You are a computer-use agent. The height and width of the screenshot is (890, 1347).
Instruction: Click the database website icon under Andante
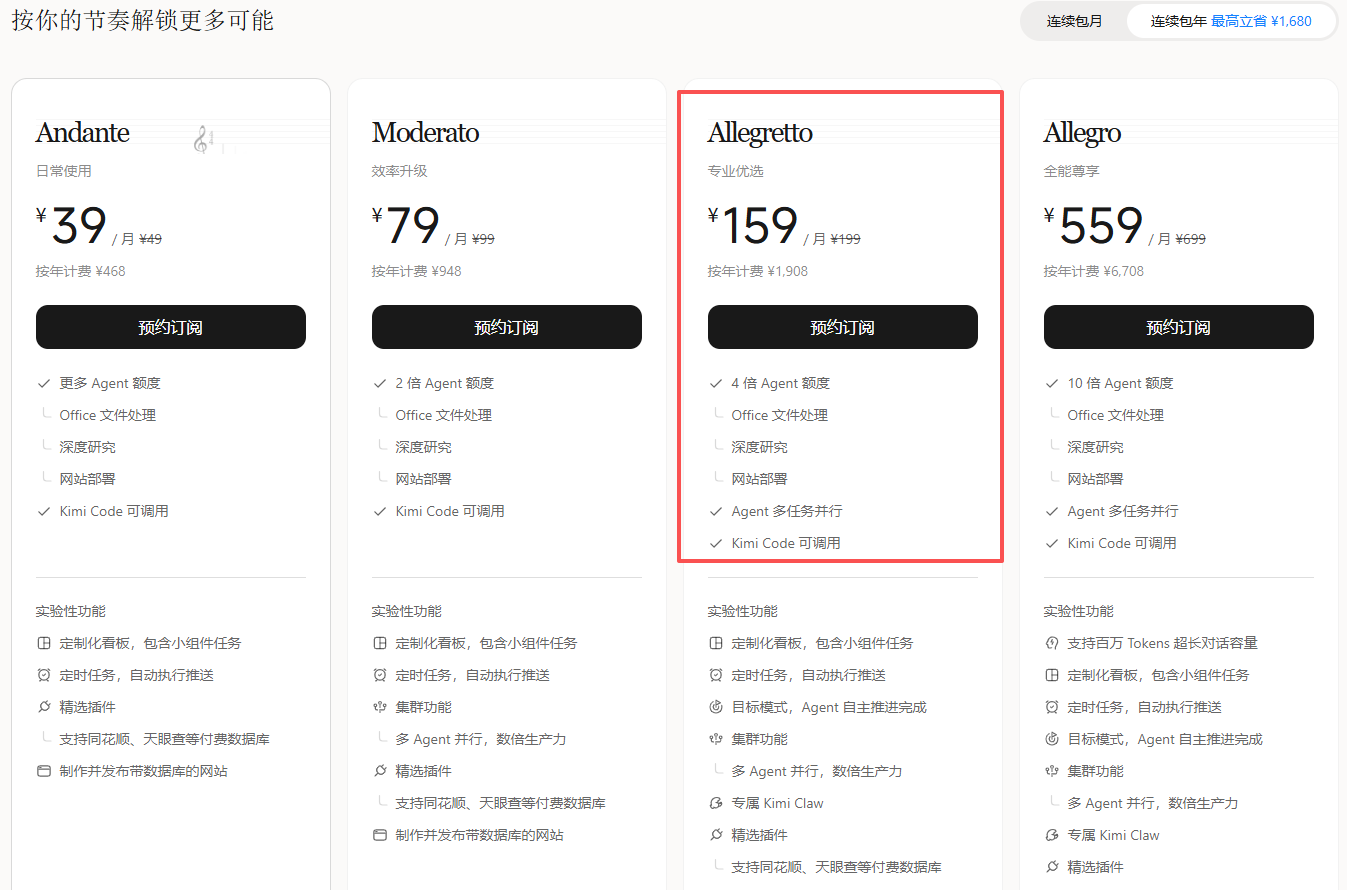(44, 771)
